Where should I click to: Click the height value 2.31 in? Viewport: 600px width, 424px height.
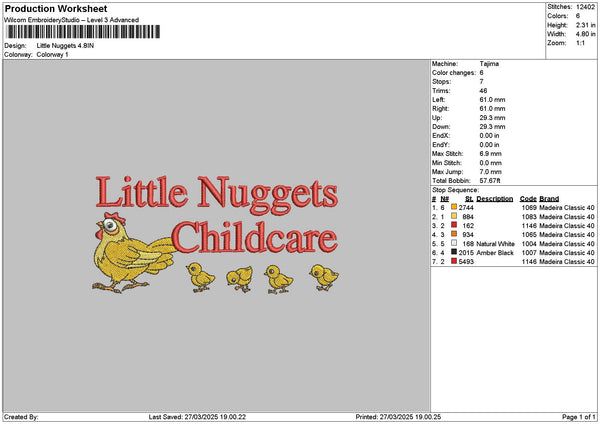coord(585,25)
